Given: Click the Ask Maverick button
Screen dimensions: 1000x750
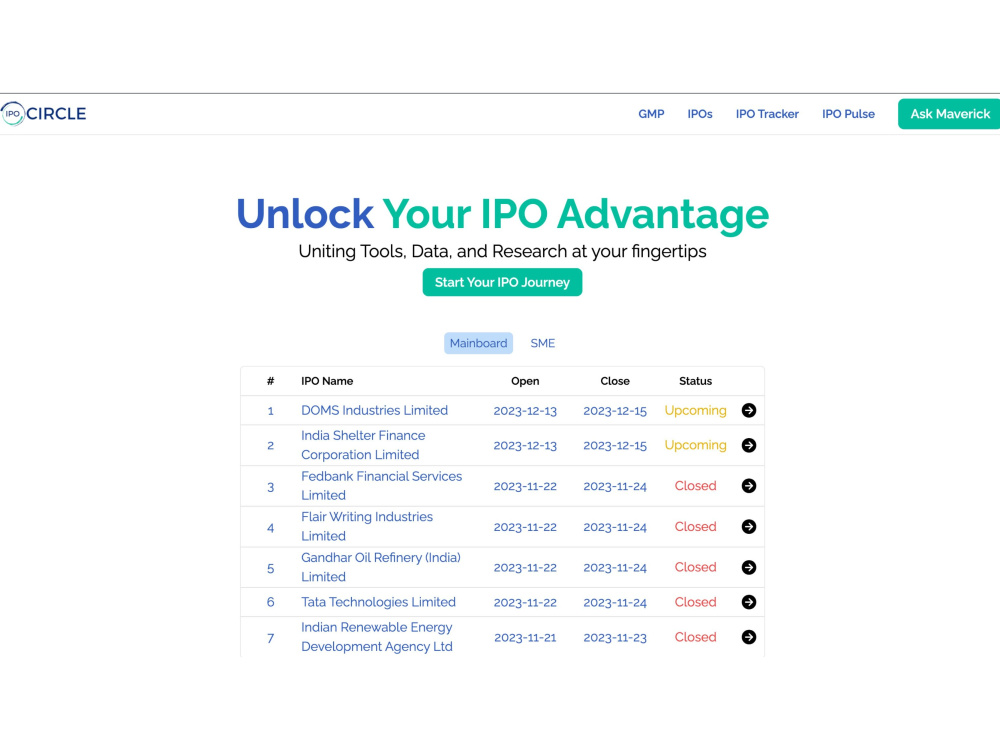Looking at the screenshot, I should [x=949, y=114].
